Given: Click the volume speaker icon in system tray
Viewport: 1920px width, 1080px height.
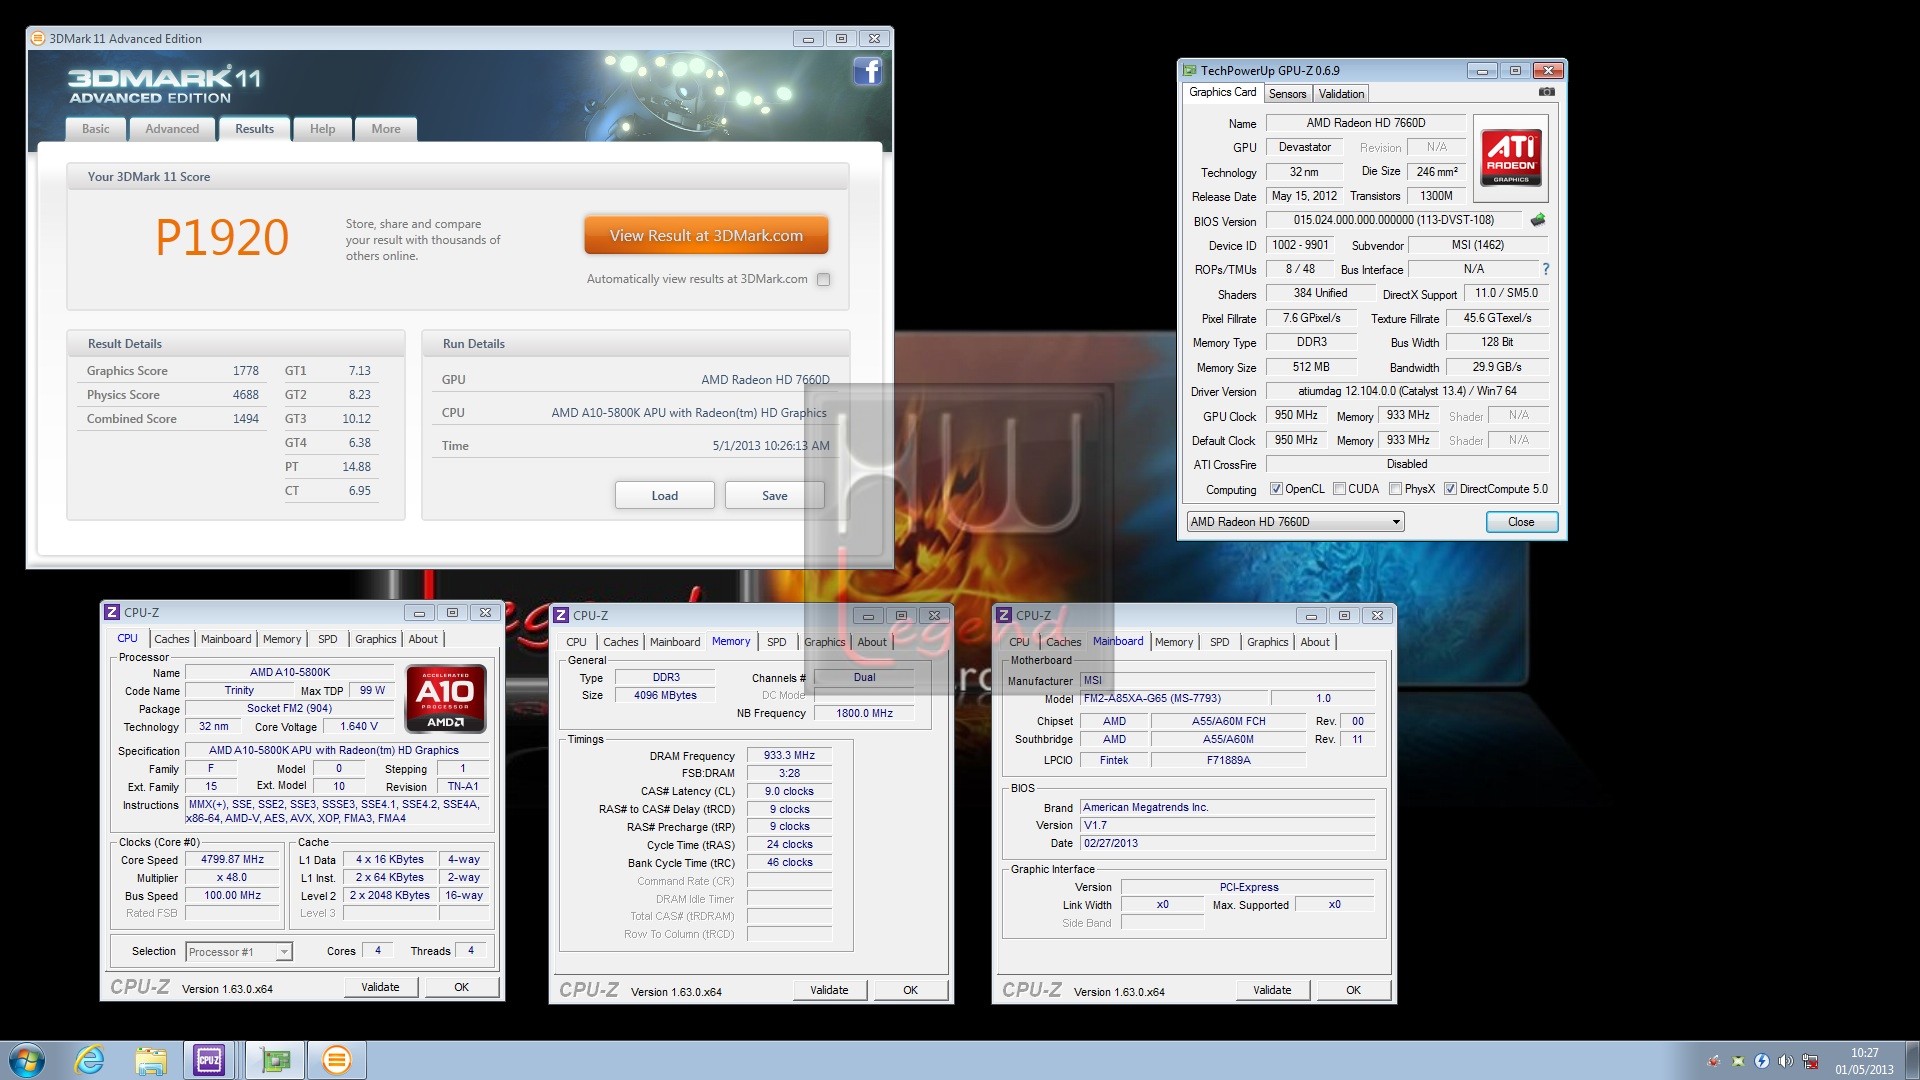Looking at the screenshot, I should coord(1786,1061).
